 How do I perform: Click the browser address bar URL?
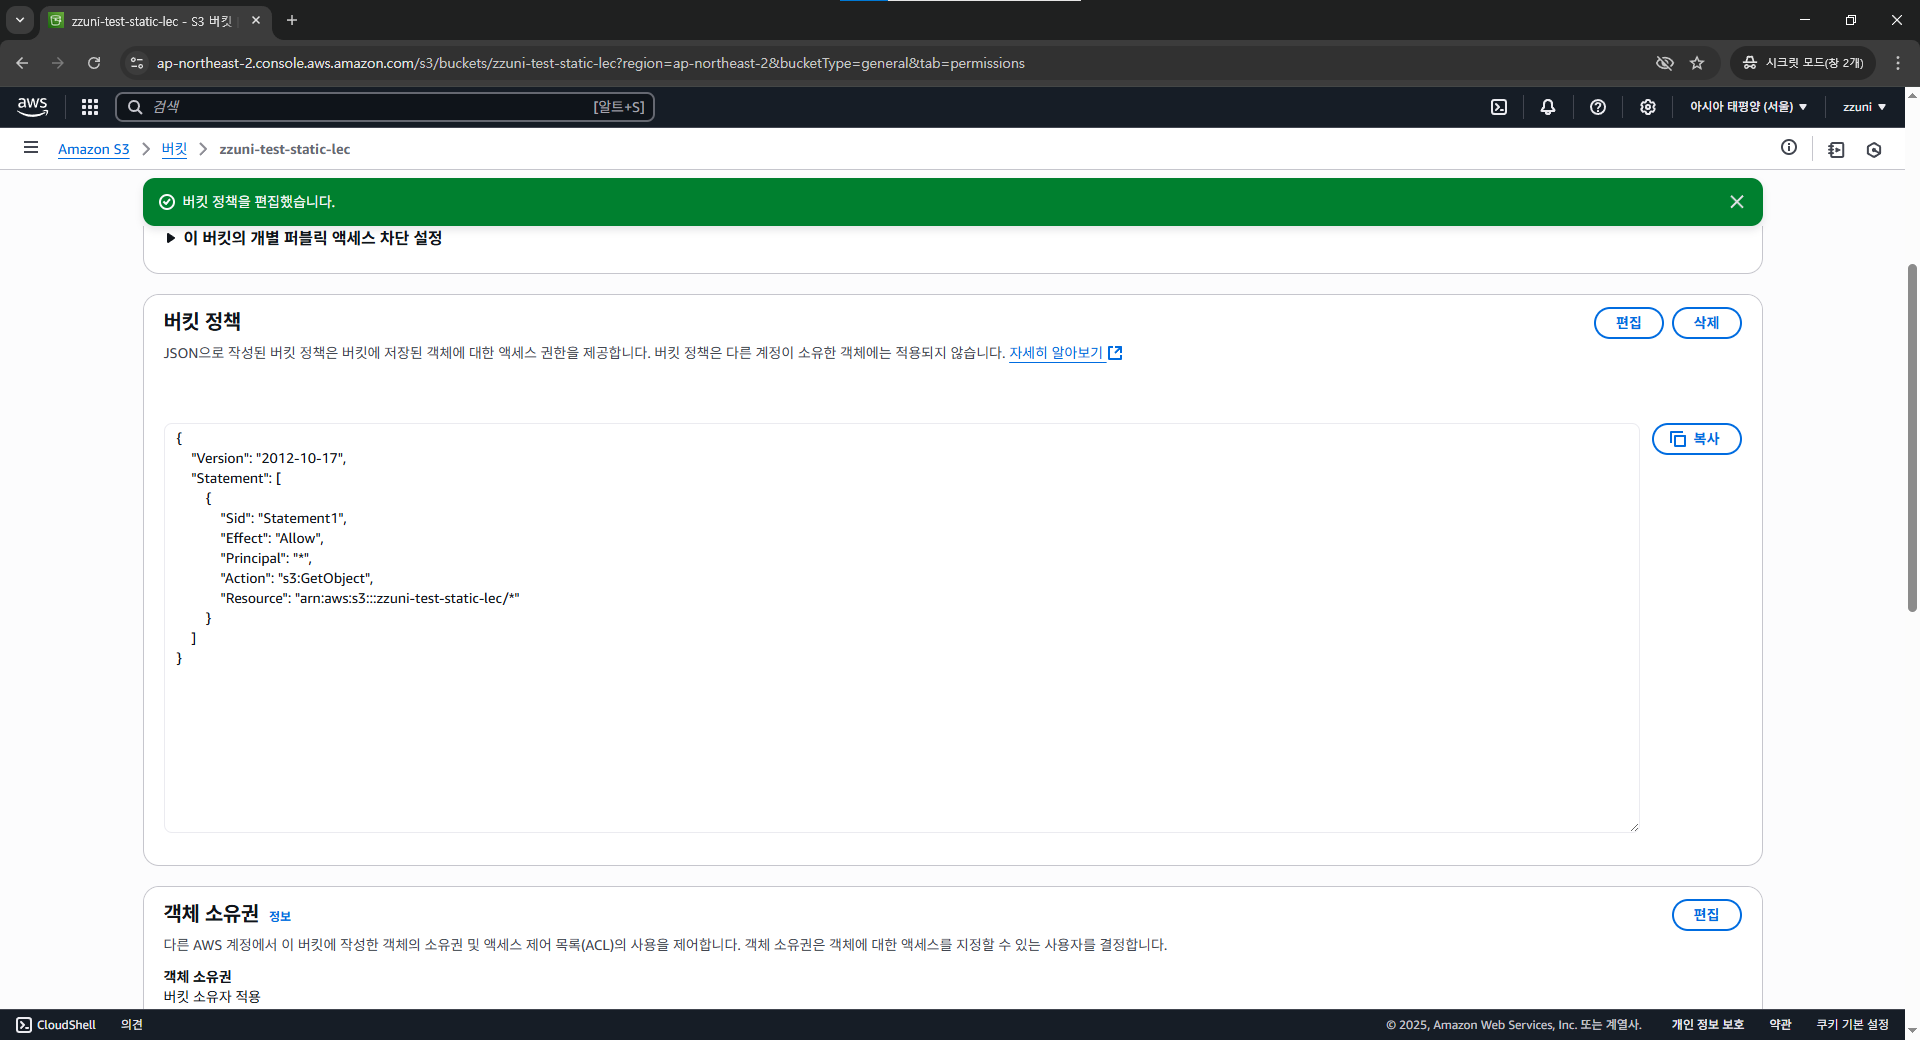(590, 63)
